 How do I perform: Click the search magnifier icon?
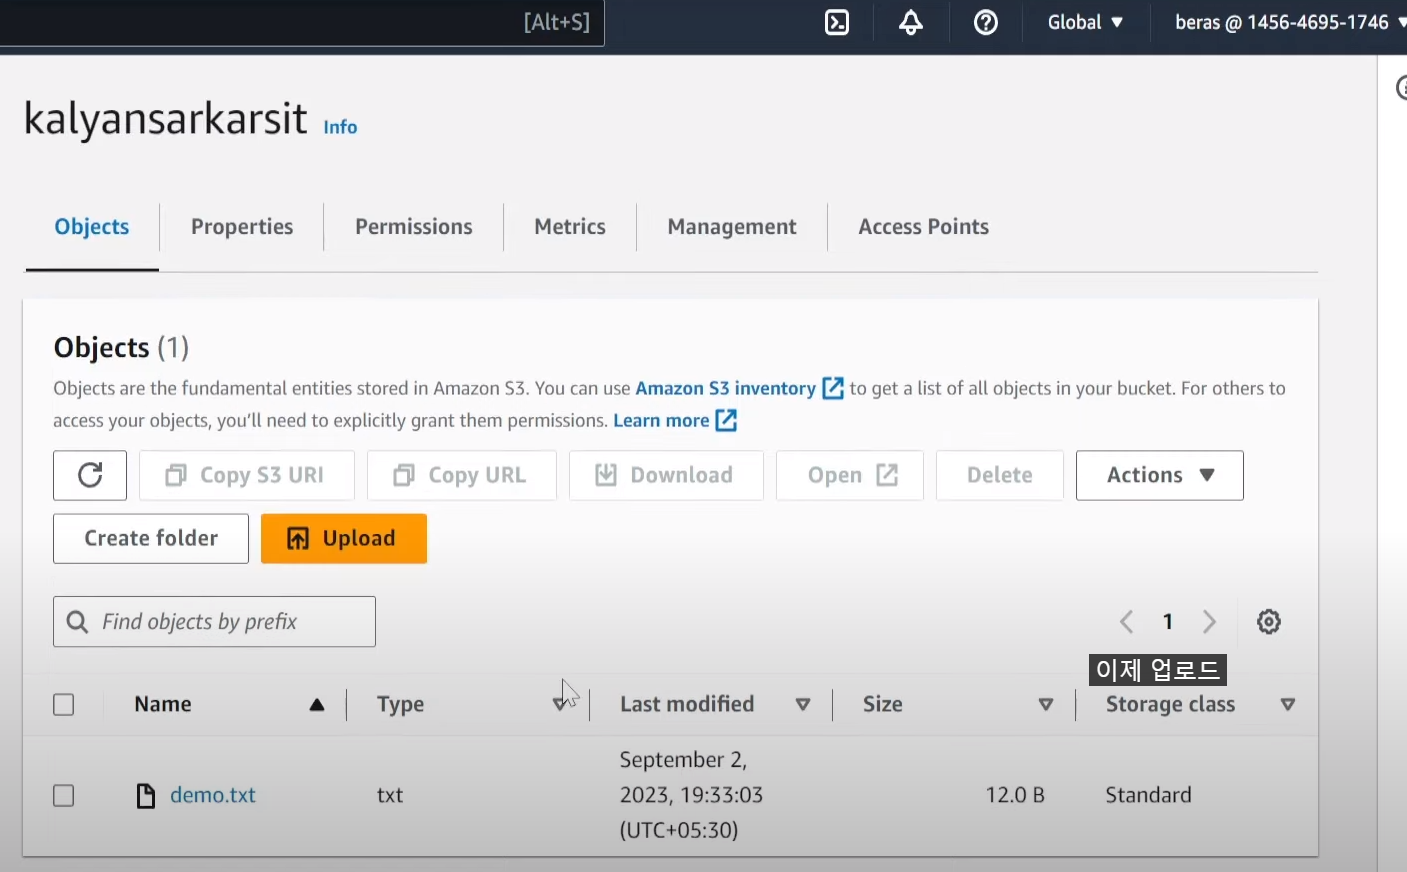pos(77,622)
